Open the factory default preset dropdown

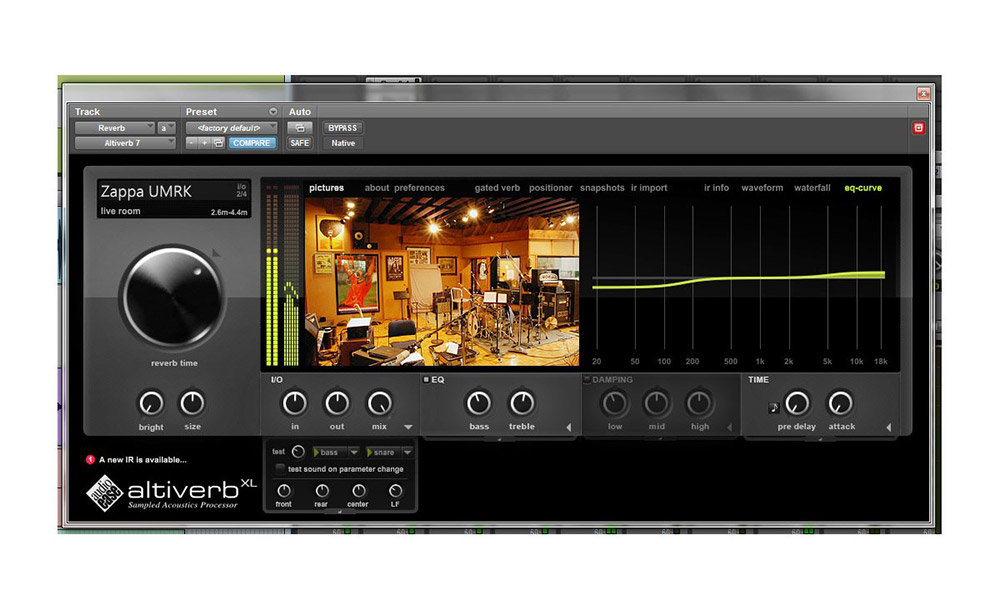pyautogui.click(x=233, y=128)
